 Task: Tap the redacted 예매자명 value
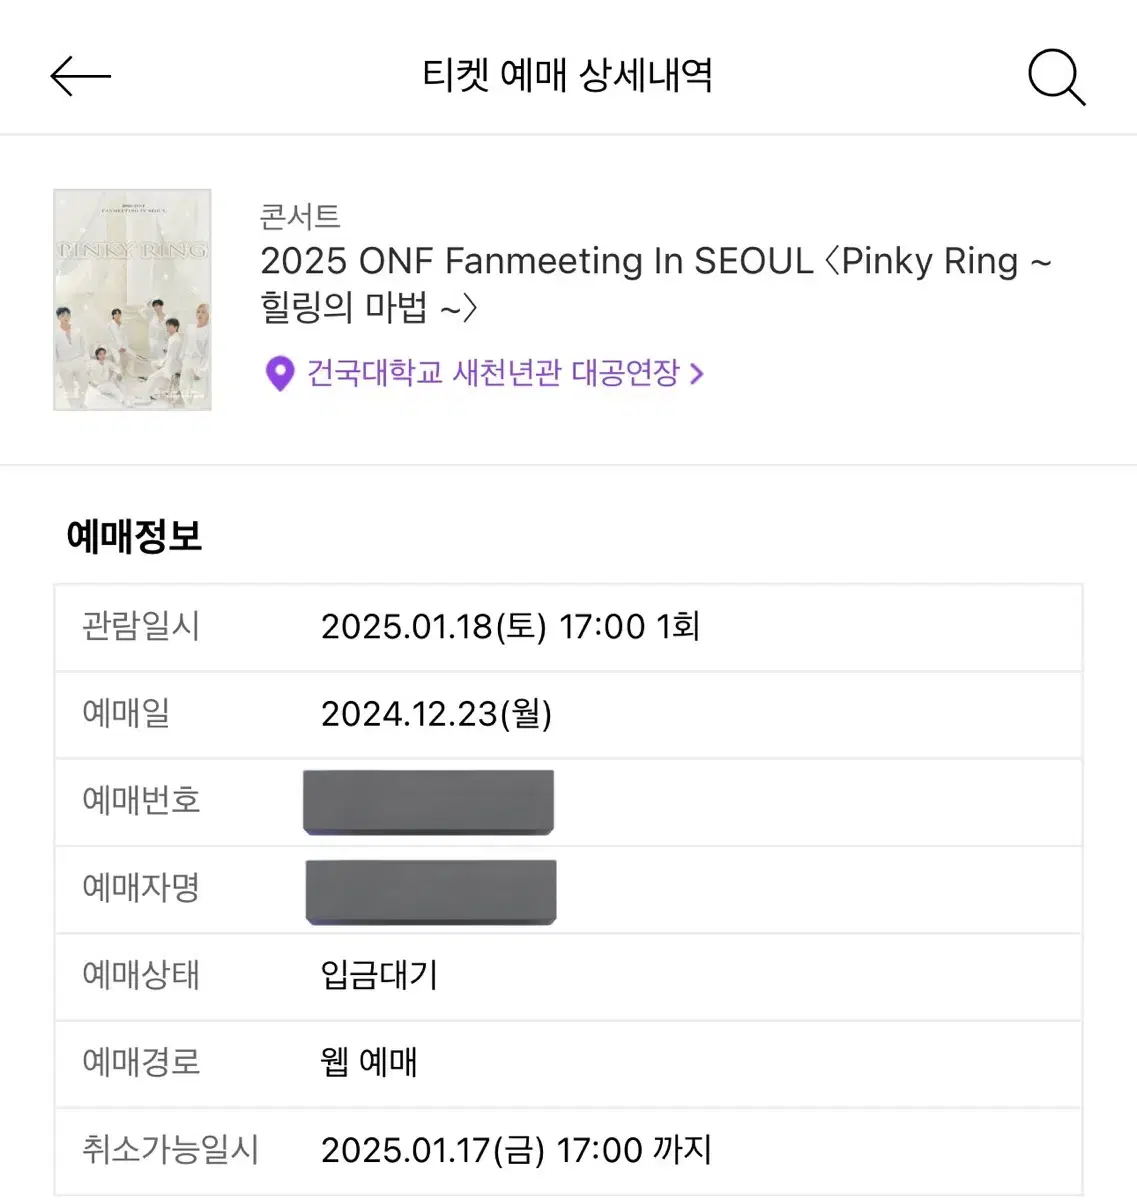click(x=431, y=891)
